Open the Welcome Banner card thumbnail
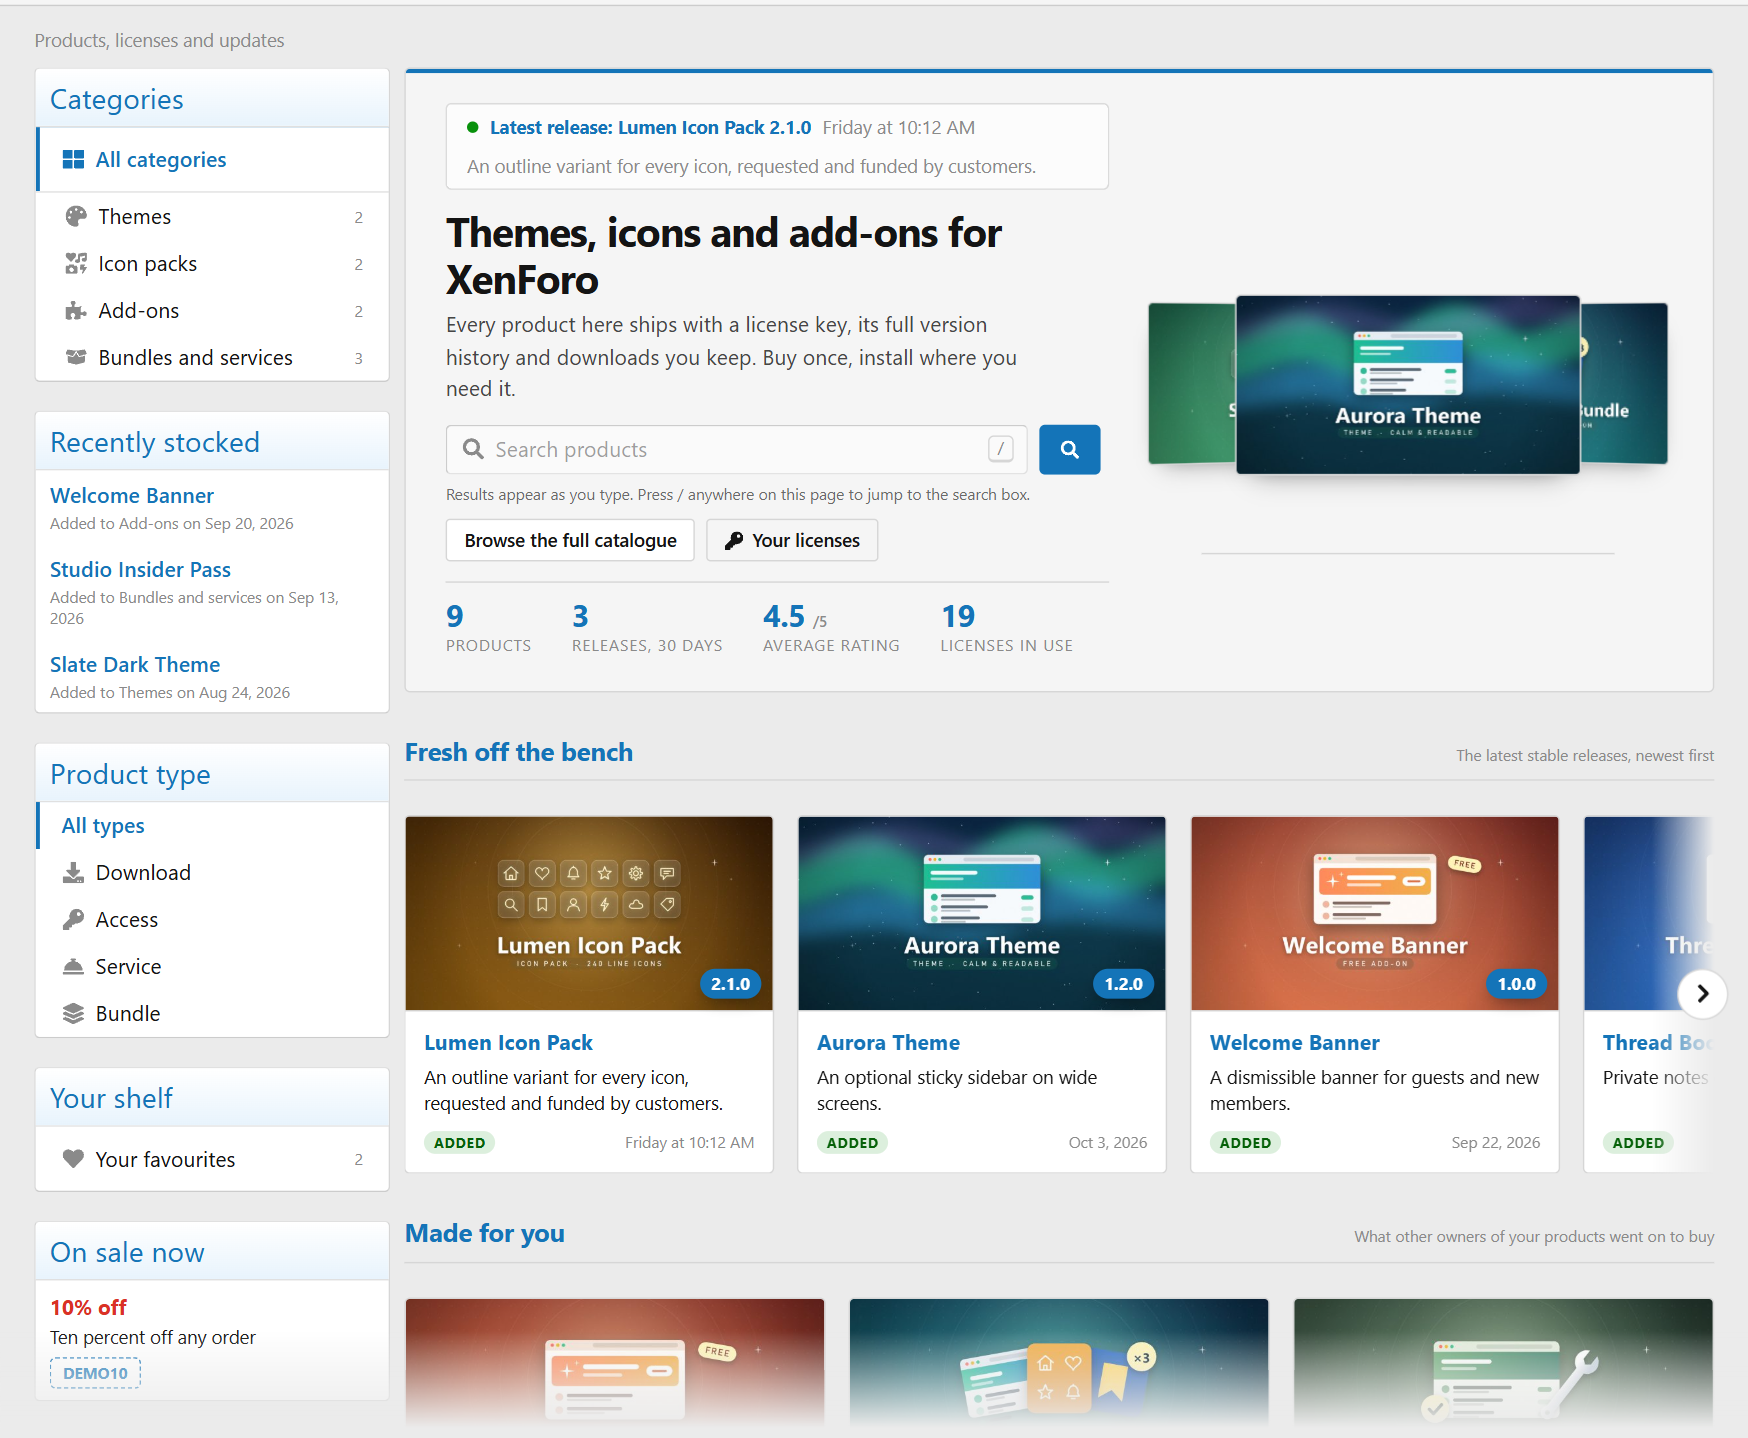The image size is (1748, 1438). click(1375, 913)
